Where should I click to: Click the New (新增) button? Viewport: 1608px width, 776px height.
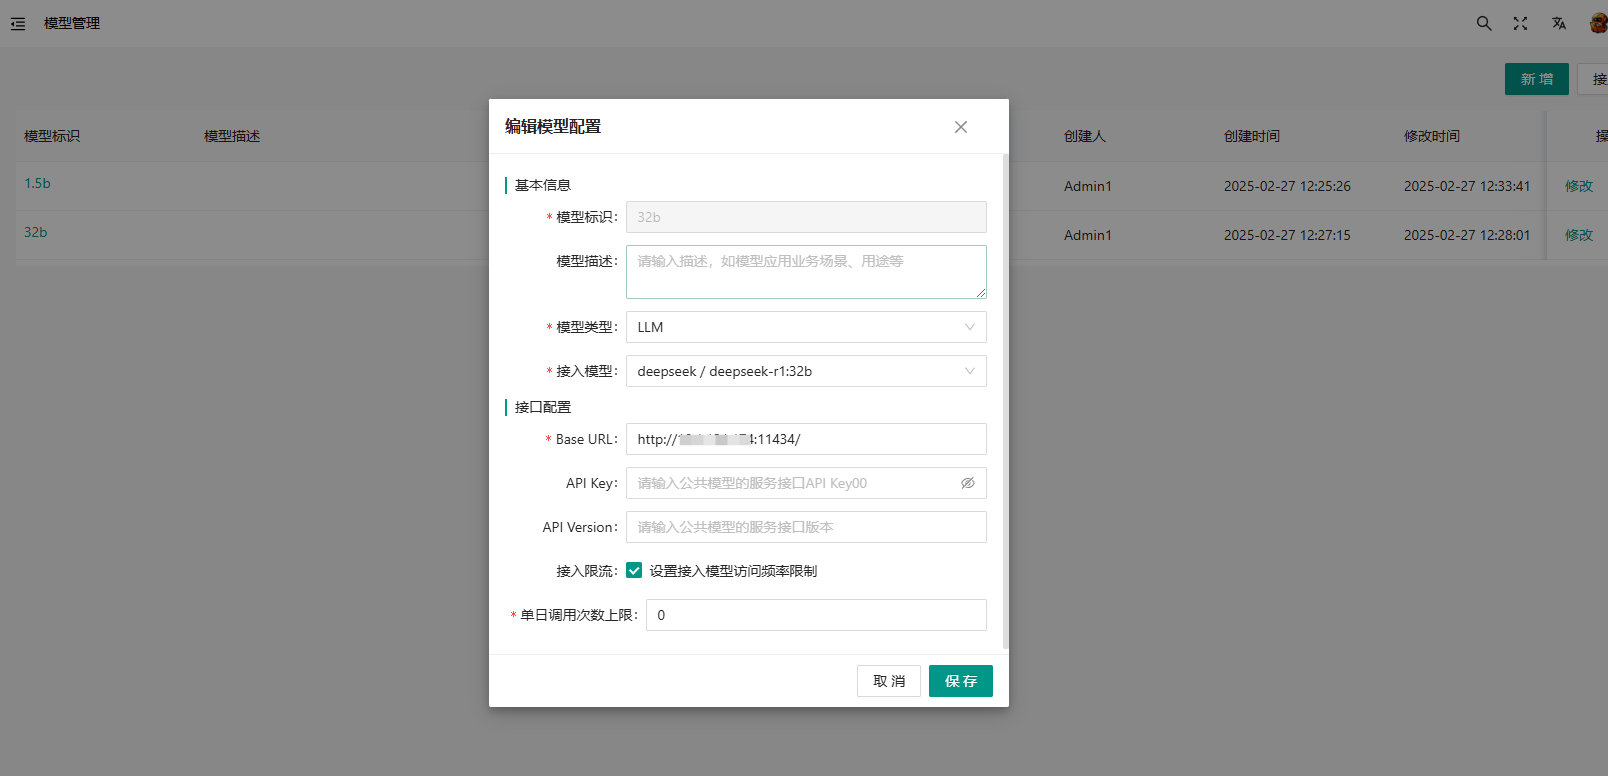1536,79
